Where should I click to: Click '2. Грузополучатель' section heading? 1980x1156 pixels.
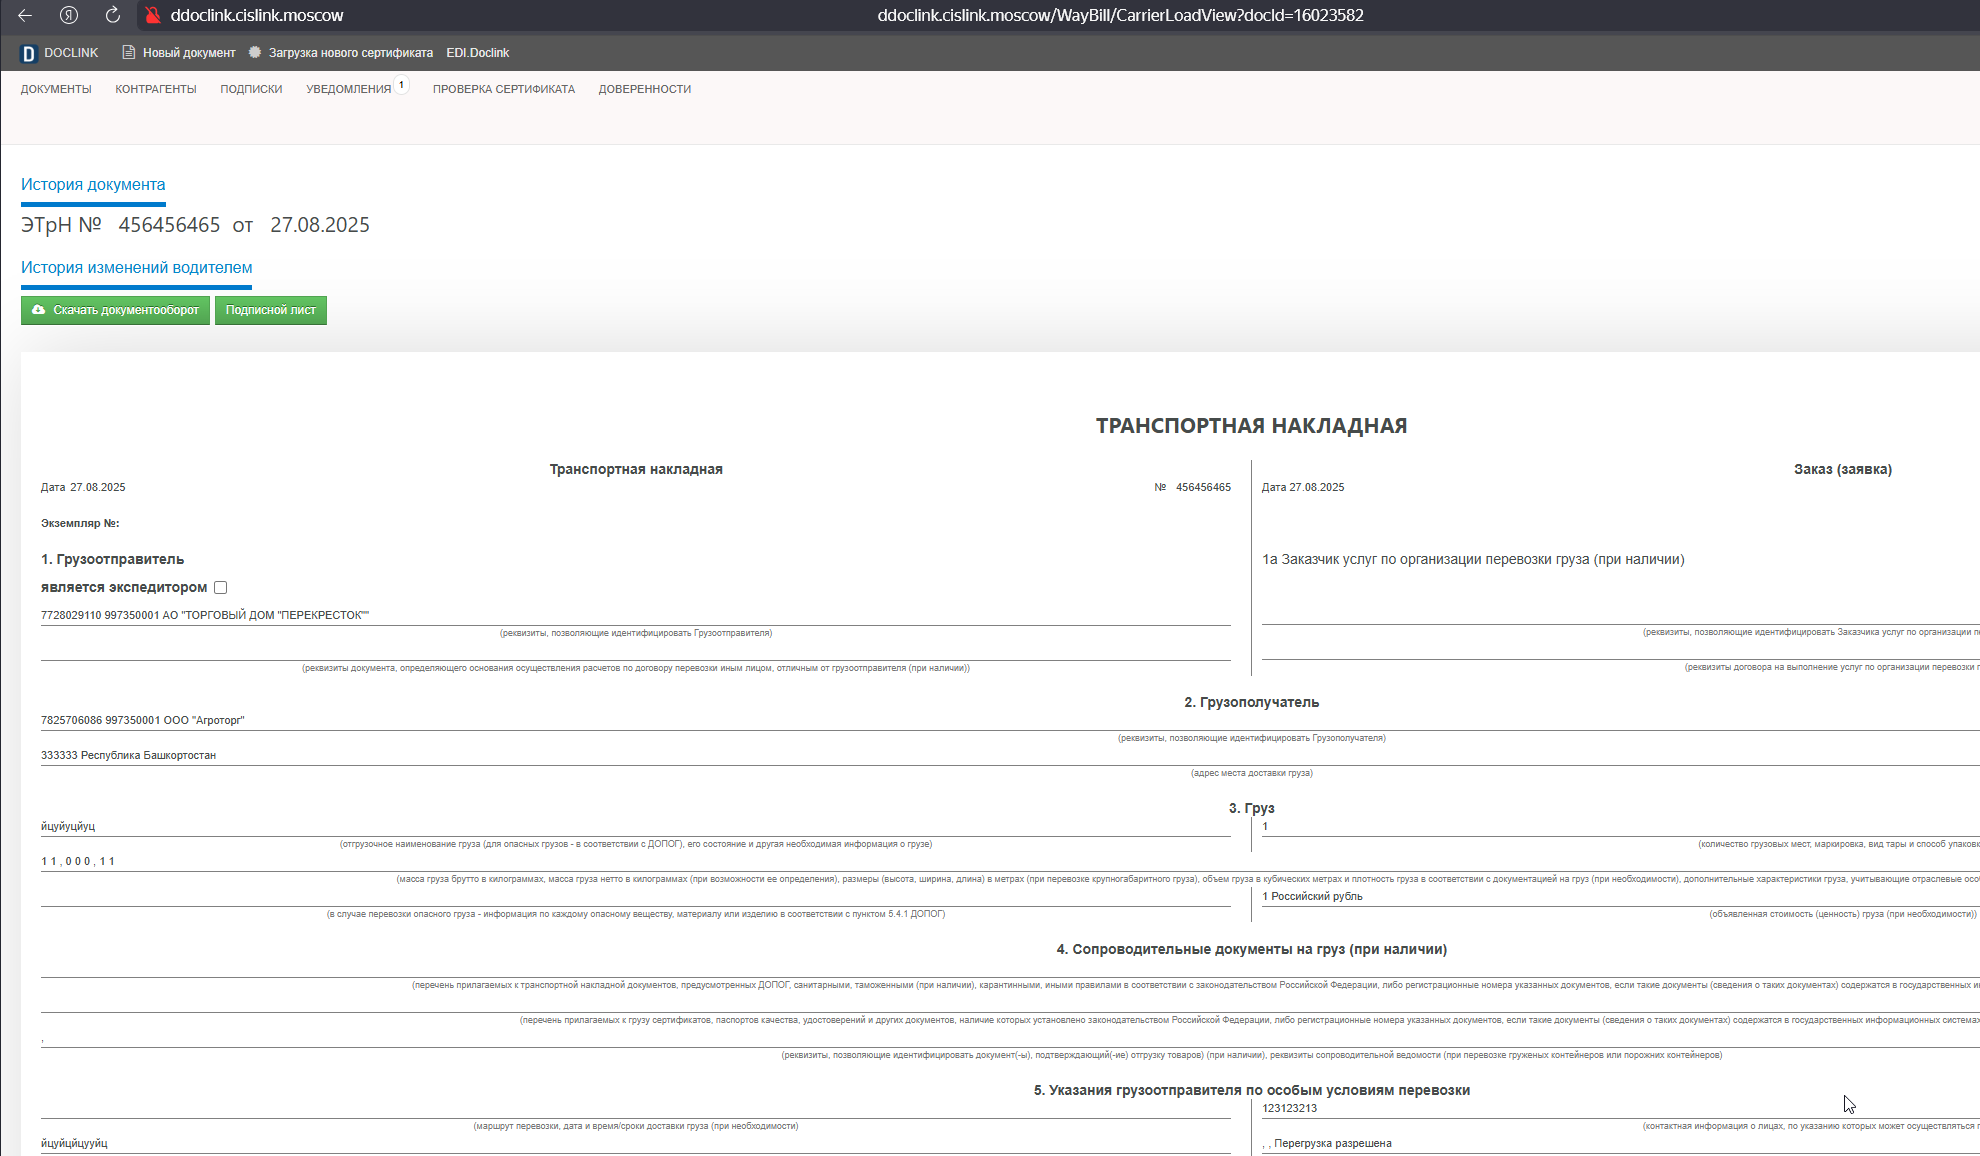click(x=1251, y=702)
